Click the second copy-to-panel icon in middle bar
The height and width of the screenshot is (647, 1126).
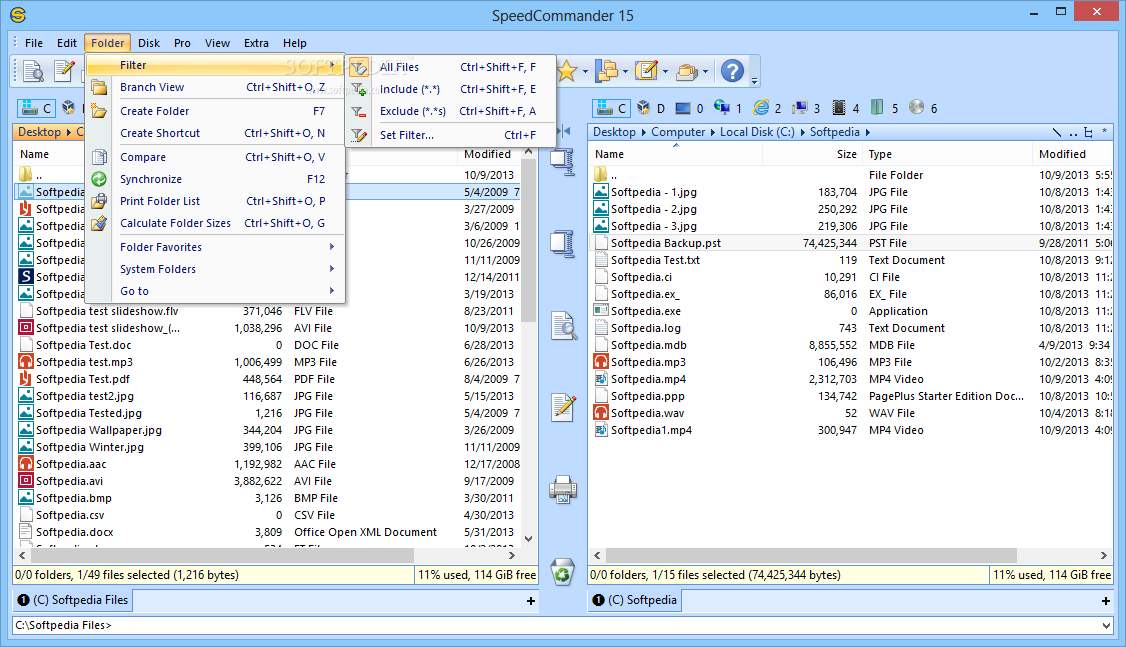coord(562,243)
